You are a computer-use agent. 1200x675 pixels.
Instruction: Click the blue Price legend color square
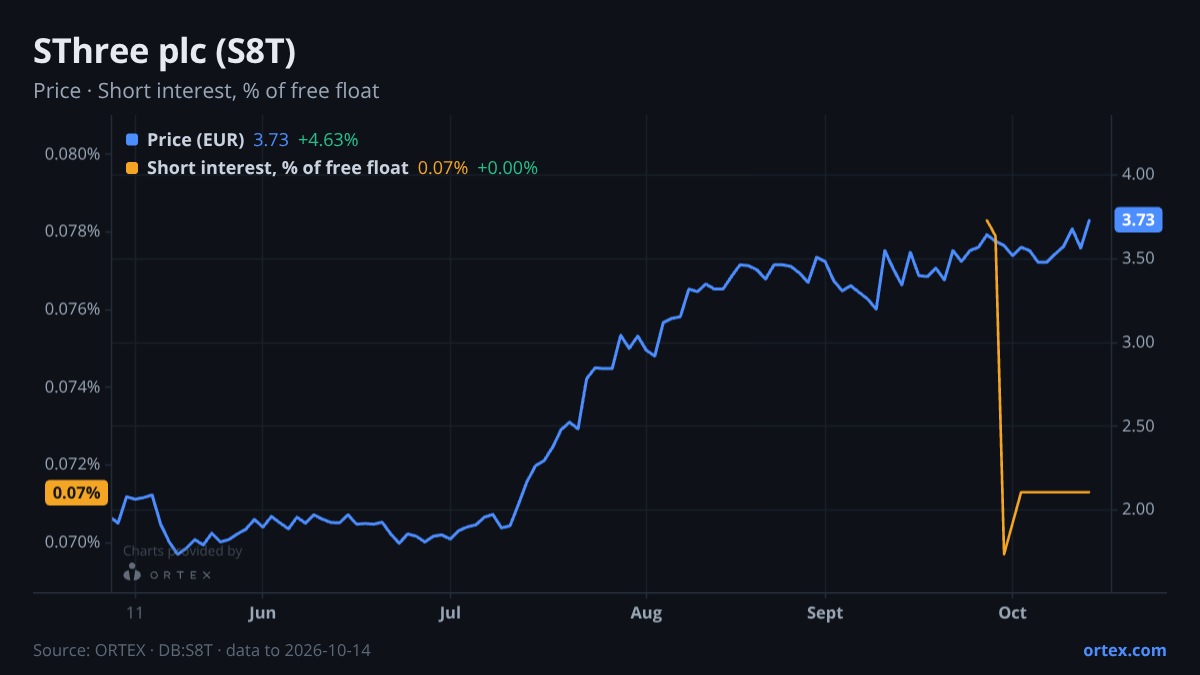132,140
